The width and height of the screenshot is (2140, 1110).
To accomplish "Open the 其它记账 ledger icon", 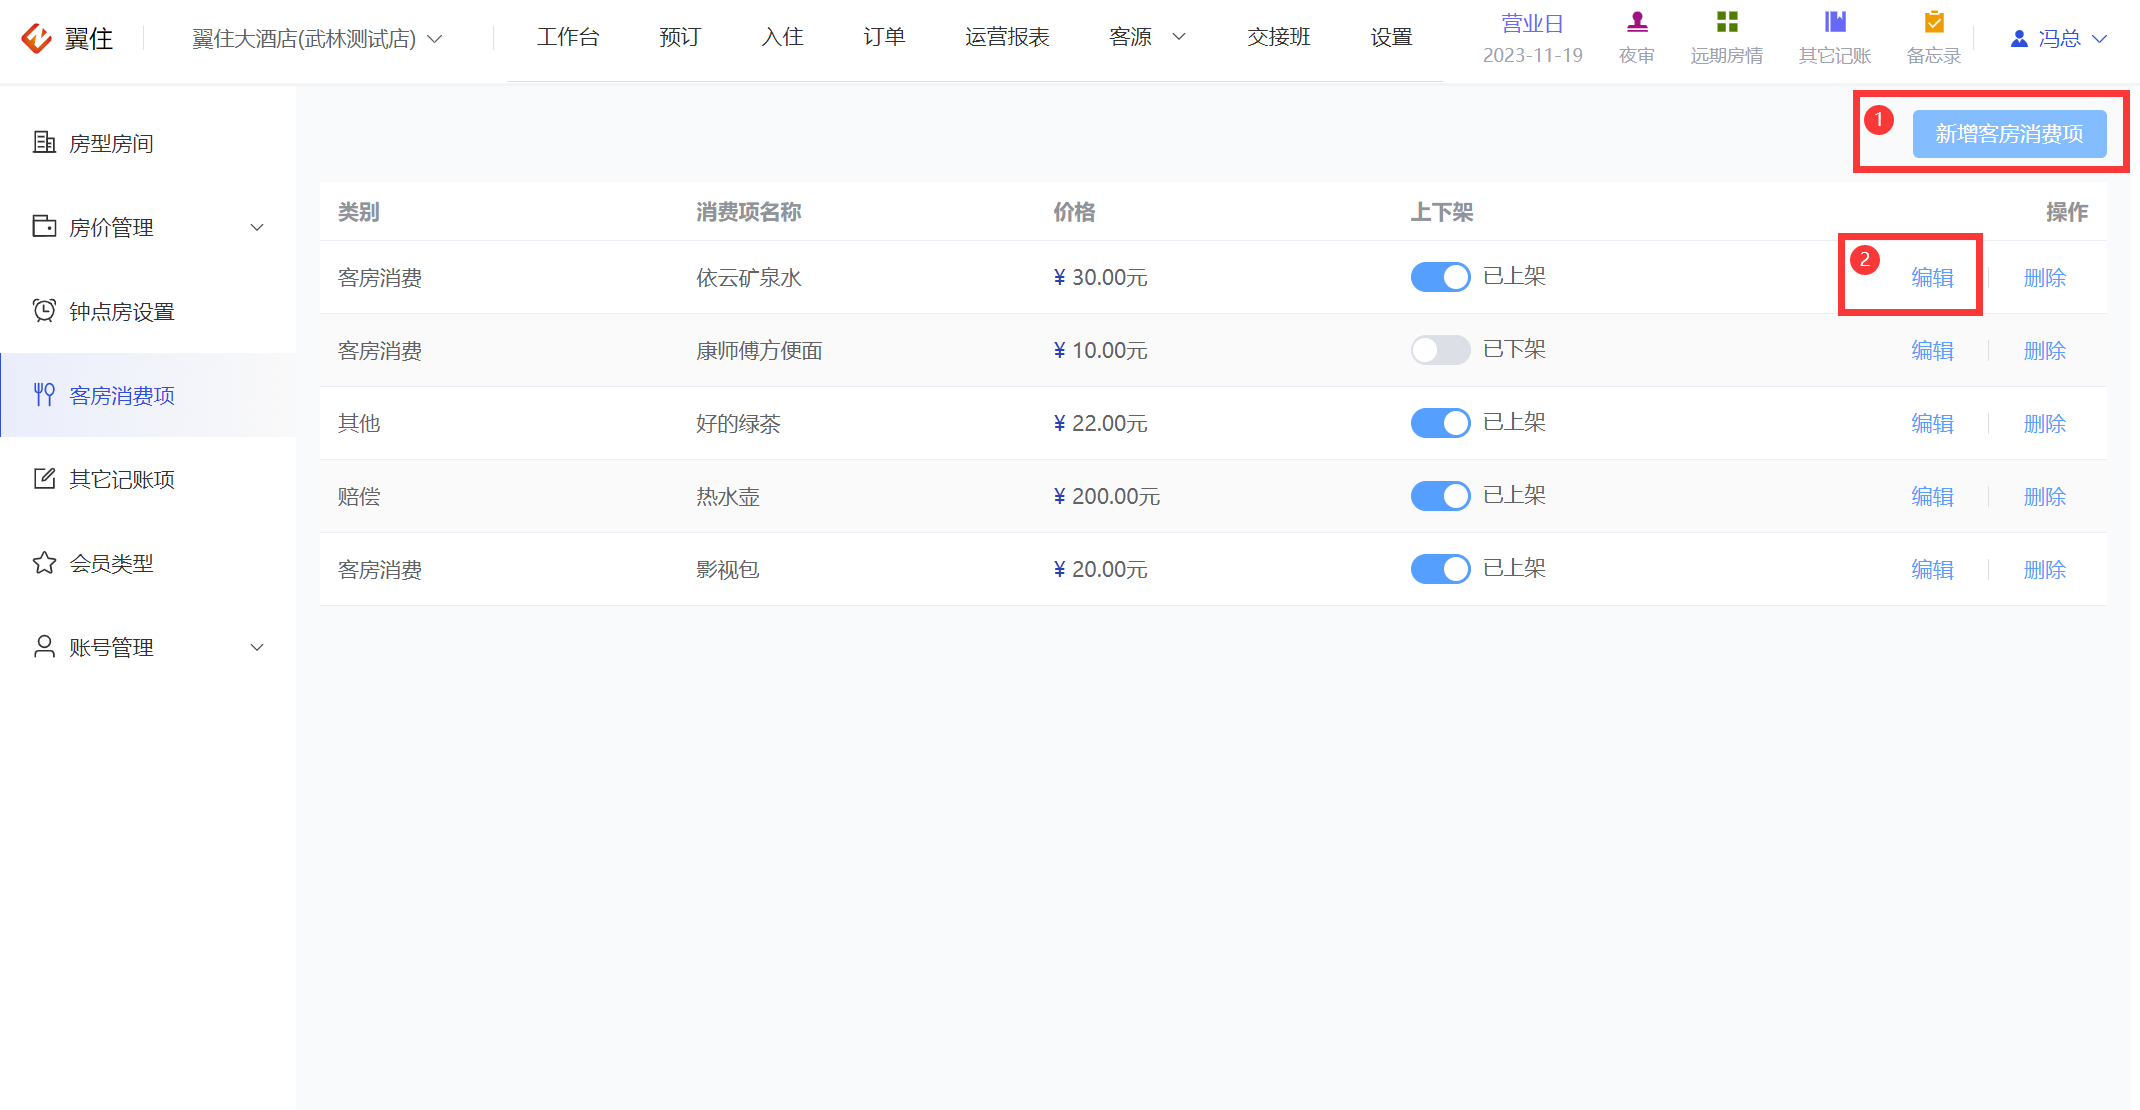I will [x=1835, y=22].
